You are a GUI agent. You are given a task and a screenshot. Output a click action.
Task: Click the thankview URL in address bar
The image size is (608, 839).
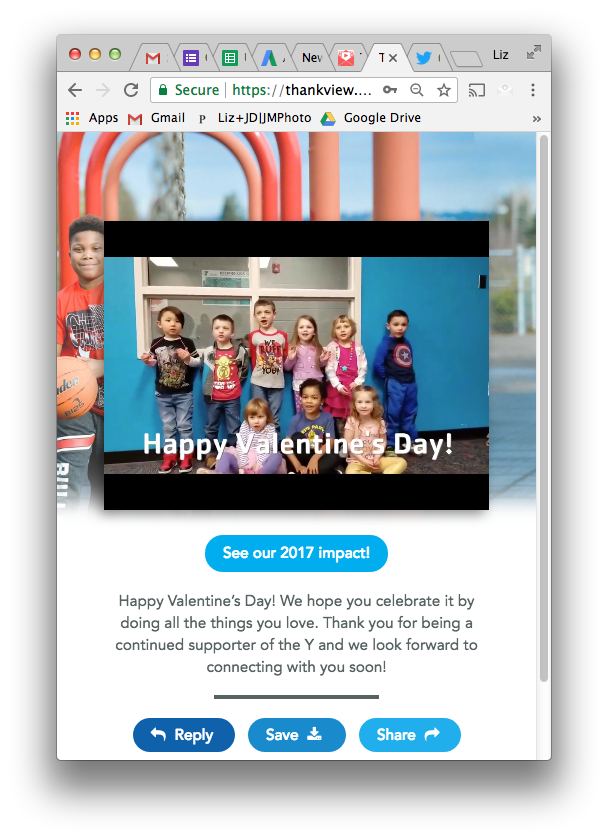[x=302, y=90]
